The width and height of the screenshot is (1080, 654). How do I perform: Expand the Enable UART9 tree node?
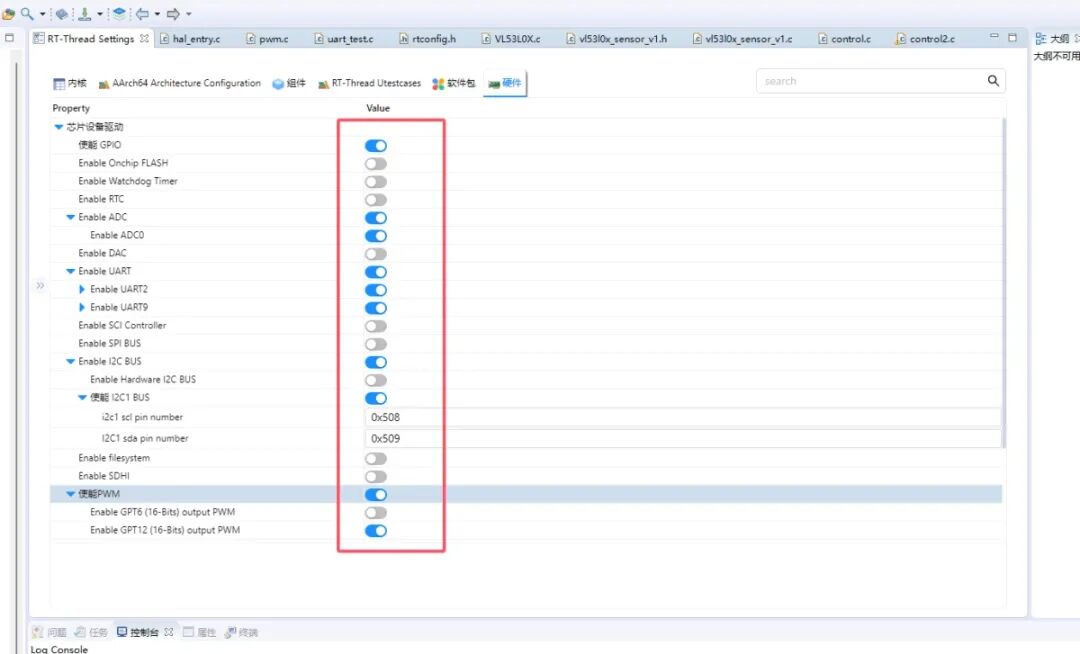[83, 308]
